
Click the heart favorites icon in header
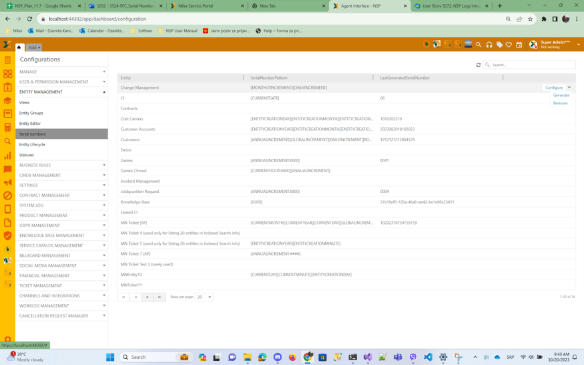(509, 45)
